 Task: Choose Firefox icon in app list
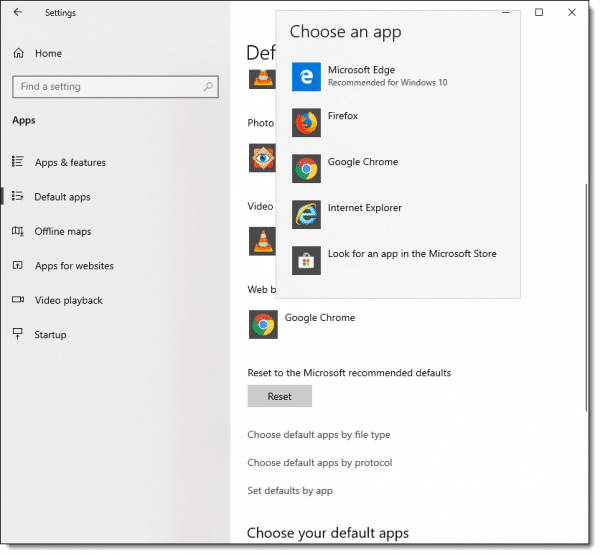click(306, 122)
